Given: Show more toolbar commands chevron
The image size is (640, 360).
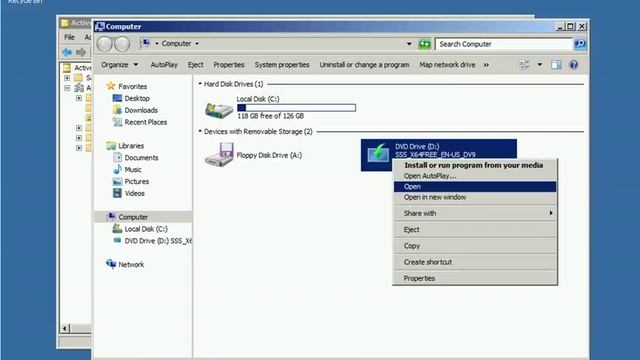Looking at the screenshot, I should click(486, 65).
